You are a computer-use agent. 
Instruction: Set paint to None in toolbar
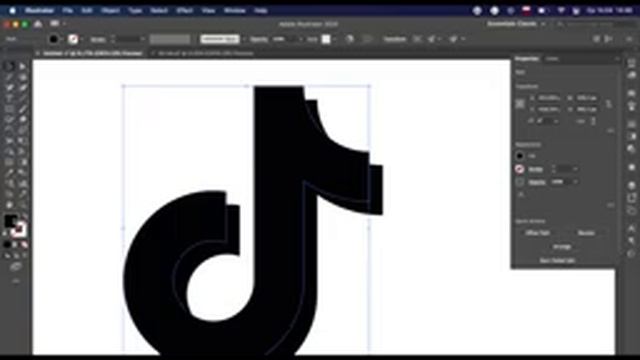24,245
